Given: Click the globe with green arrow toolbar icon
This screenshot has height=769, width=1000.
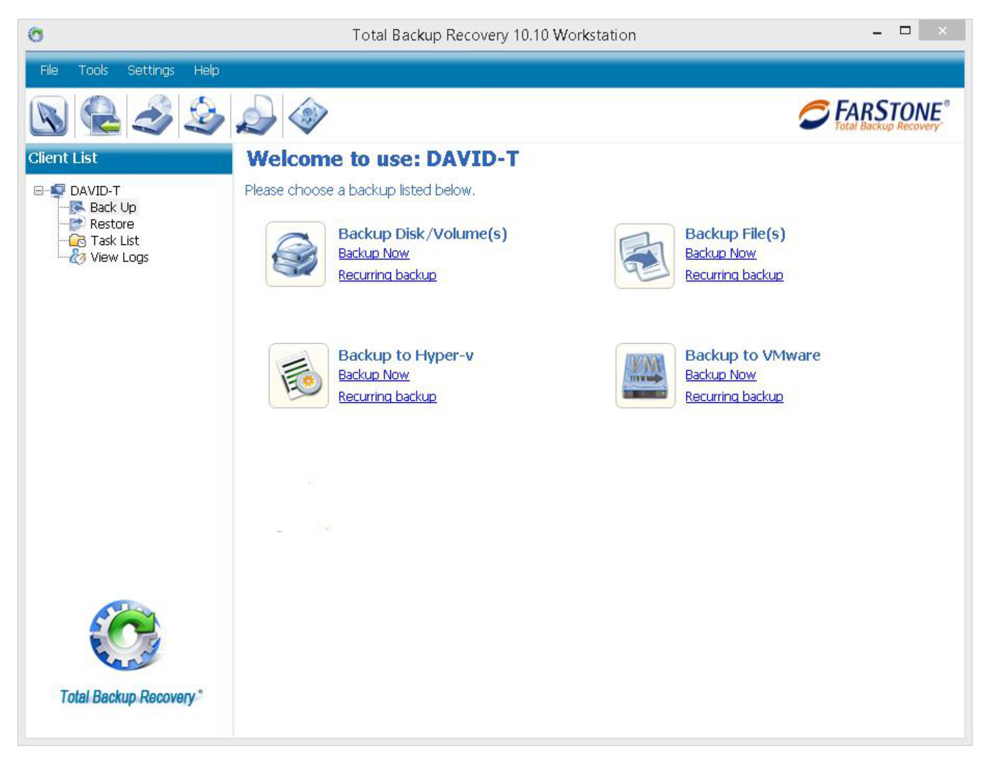Looking at the screenshot, I should (x=101, y=115).
